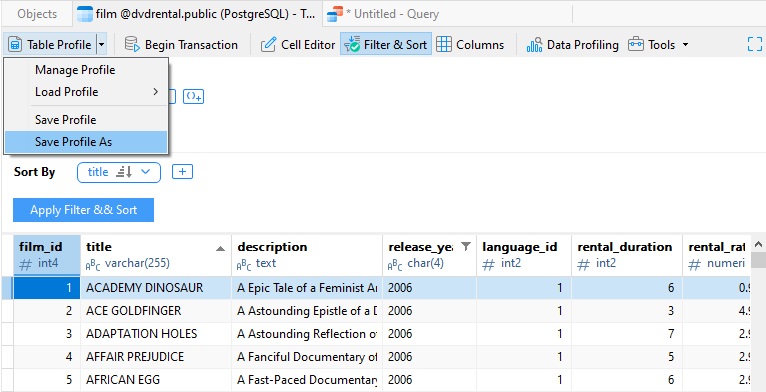Click film_id cell with value 4

click(47, 357)
